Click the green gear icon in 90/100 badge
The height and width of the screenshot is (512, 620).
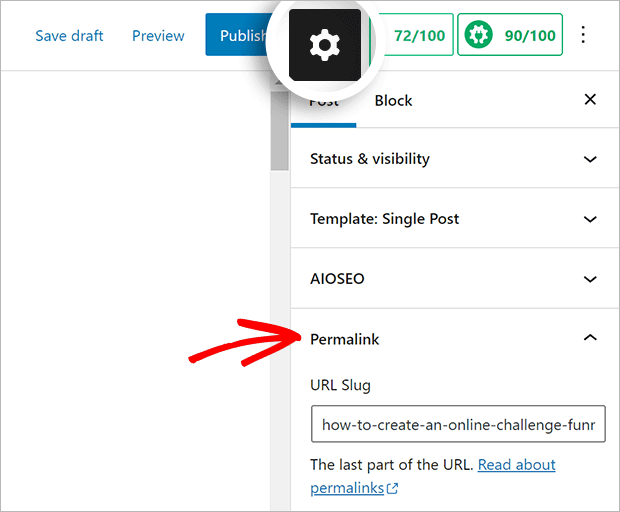click(x=480, y=36)
